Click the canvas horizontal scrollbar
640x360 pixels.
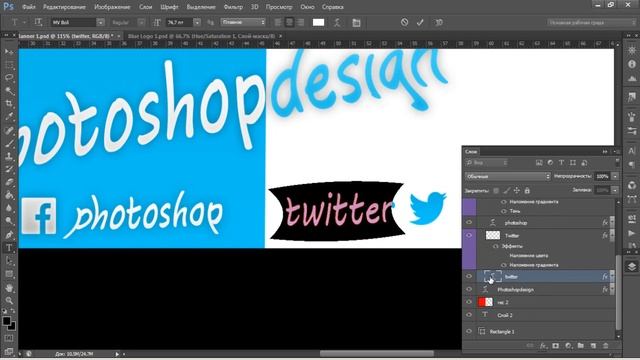[376, 353]
